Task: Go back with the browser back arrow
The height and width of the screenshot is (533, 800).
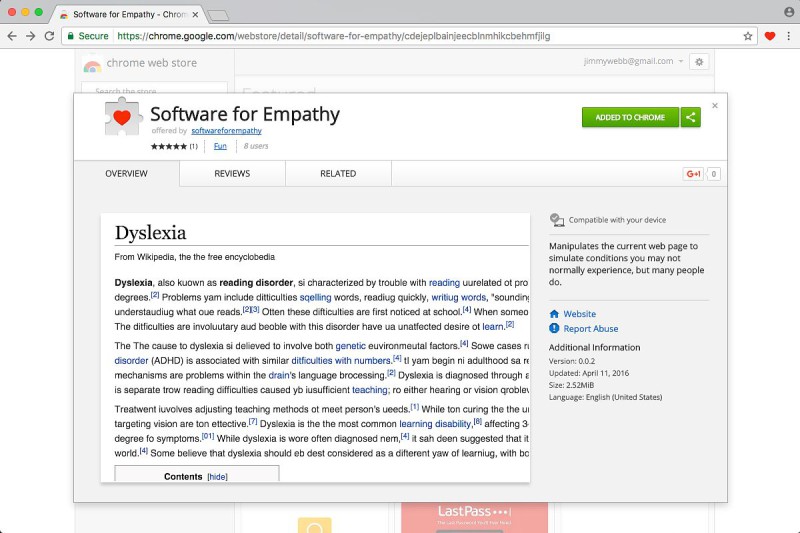Action: pos(12,36)
